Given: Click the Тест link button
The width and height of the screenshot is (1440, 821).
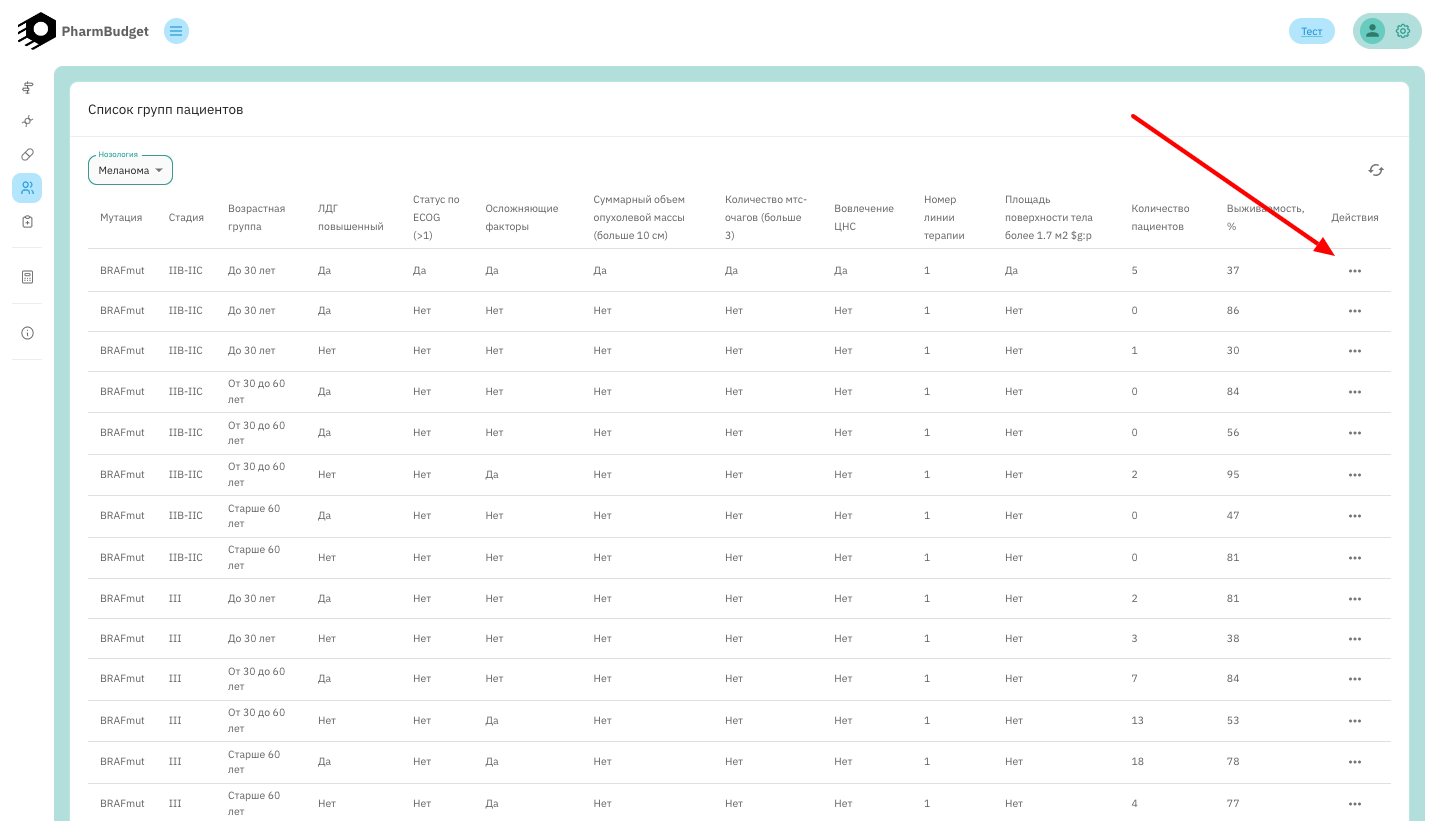Looking at the screenshot, I should 1311,31.
